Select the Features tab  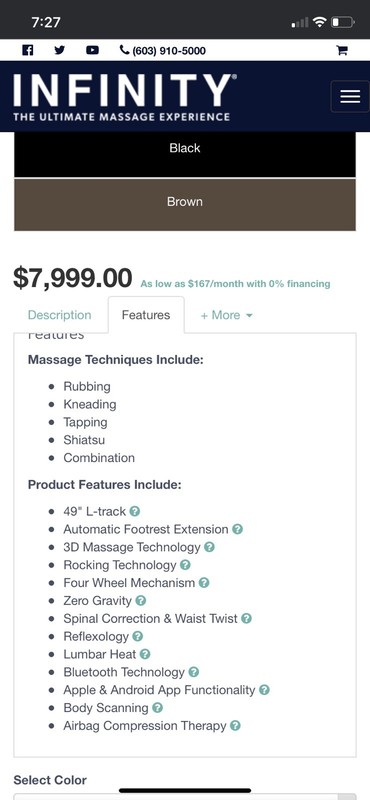146,315
